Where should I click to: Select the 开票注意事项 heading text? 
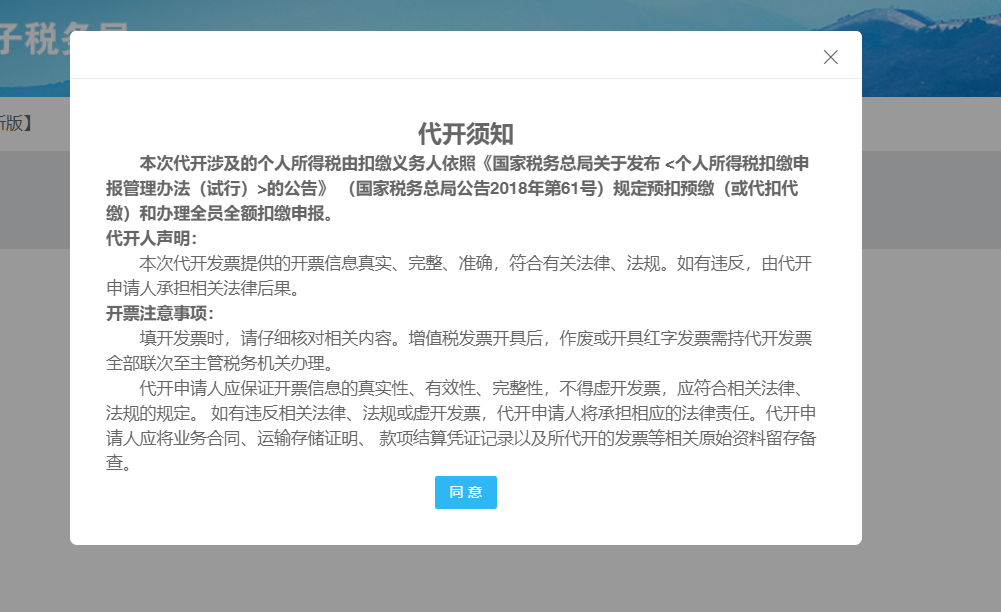tap(158, 311)
